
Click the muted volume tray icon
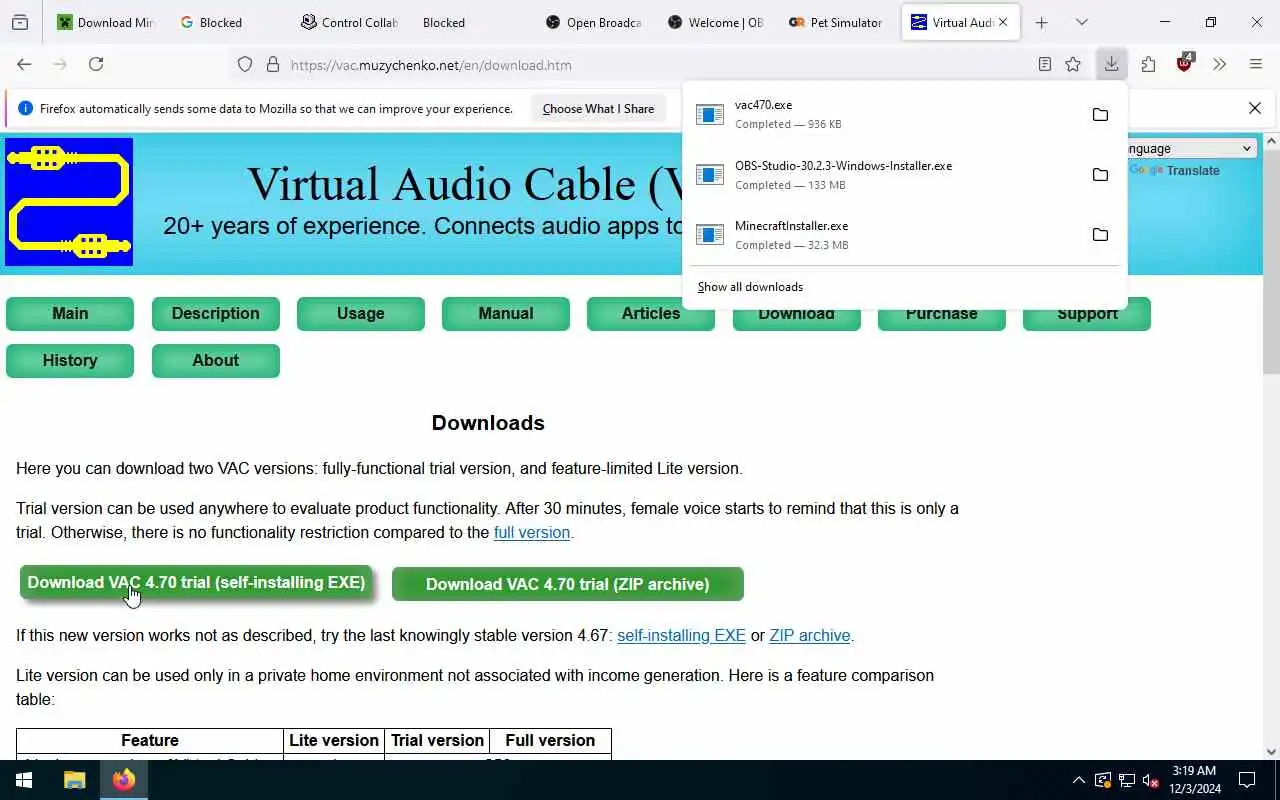click(x=1151, y=780)
